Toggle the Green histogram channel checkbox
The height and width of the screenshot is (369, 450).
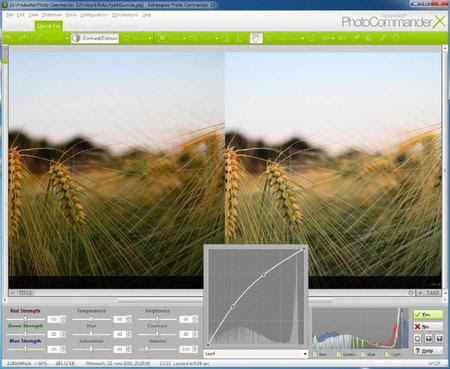[x=339, y=355]
